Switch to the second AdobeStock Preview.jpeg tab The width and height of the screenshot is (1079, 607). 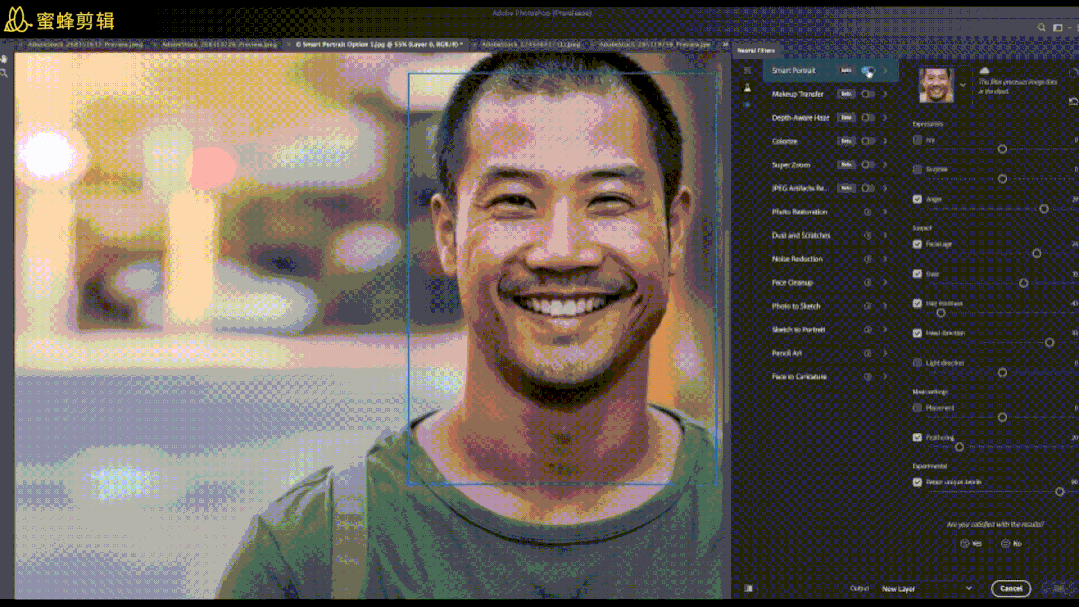(x=220, y=44)
